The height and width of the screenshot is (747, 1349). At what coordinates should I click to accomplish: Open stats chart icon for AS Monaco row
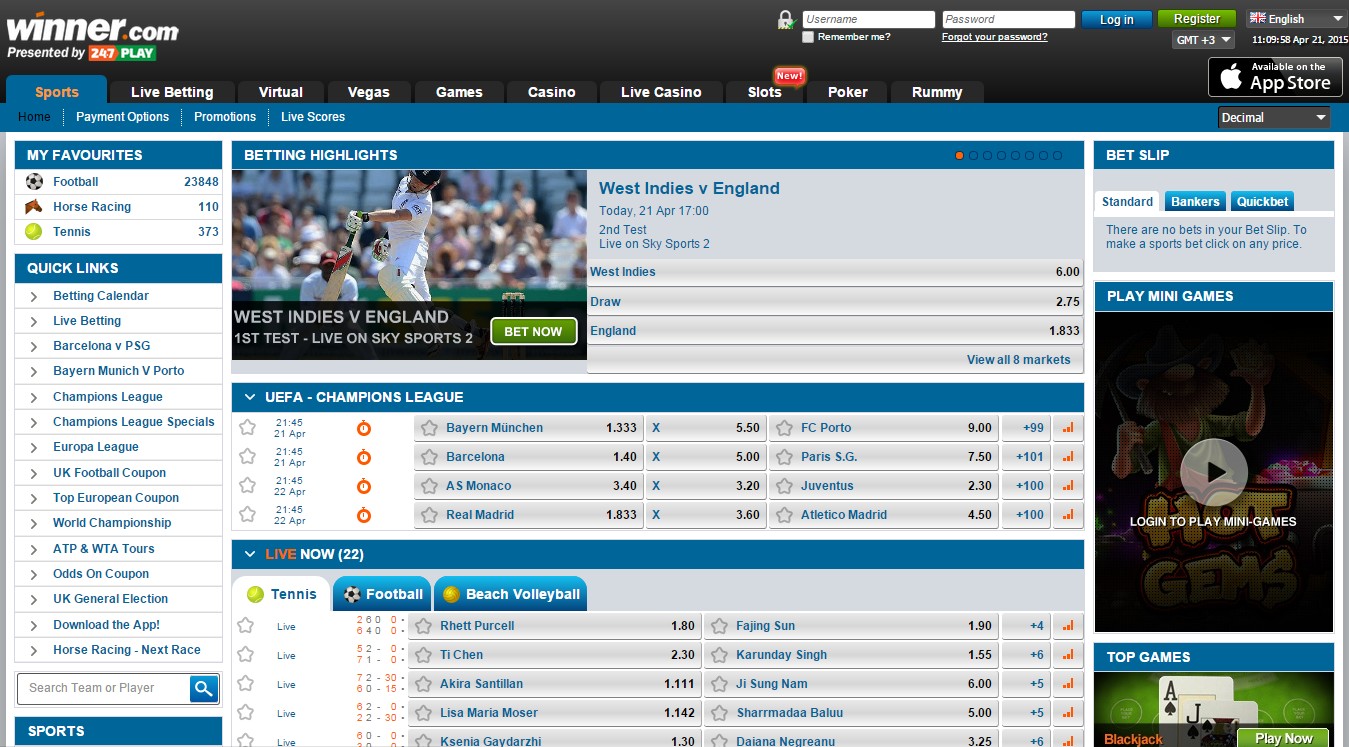click(x=1068, y=486)
